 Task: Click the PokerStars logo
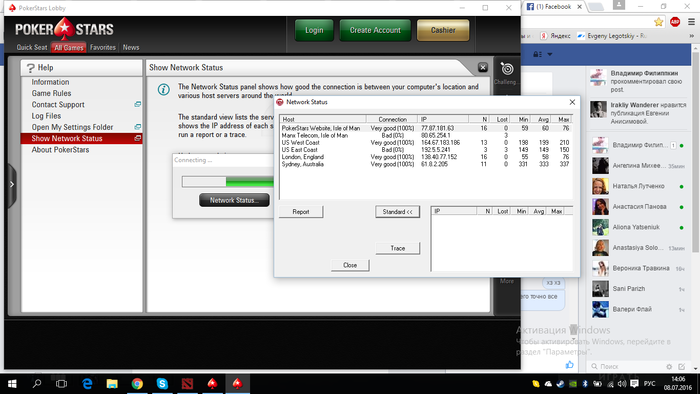pyautogui.click(x=64, y=30)
